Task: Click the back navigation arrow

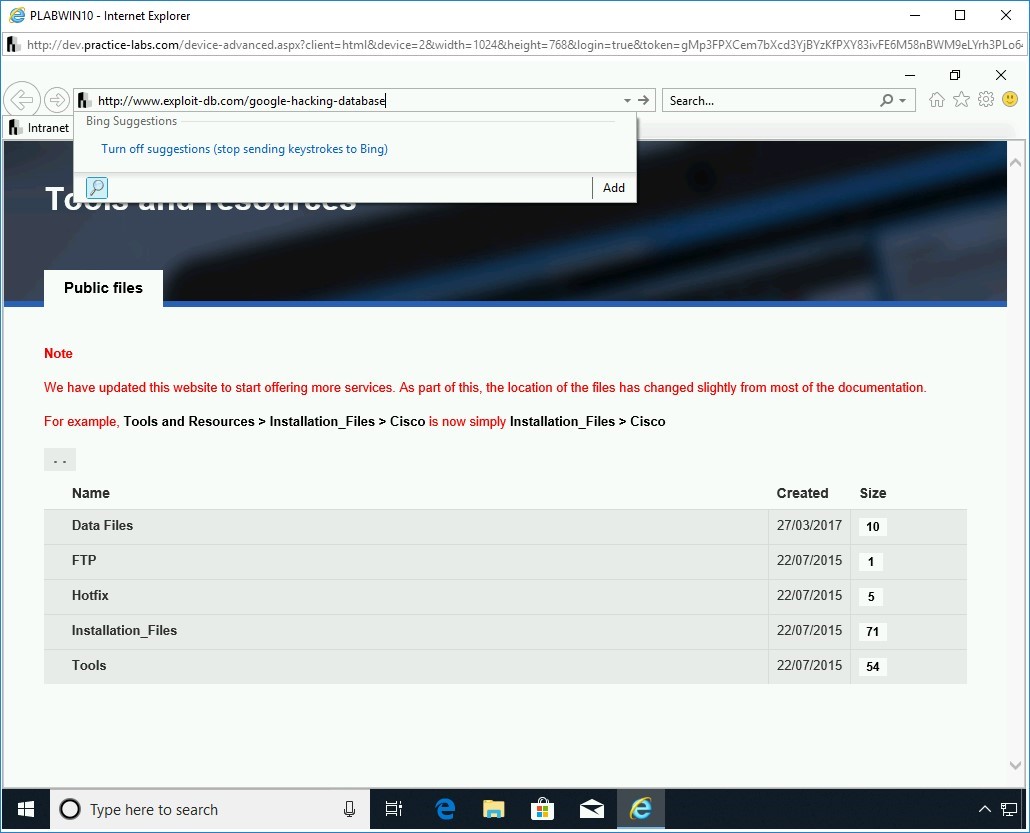Action: tap(22, 99)
